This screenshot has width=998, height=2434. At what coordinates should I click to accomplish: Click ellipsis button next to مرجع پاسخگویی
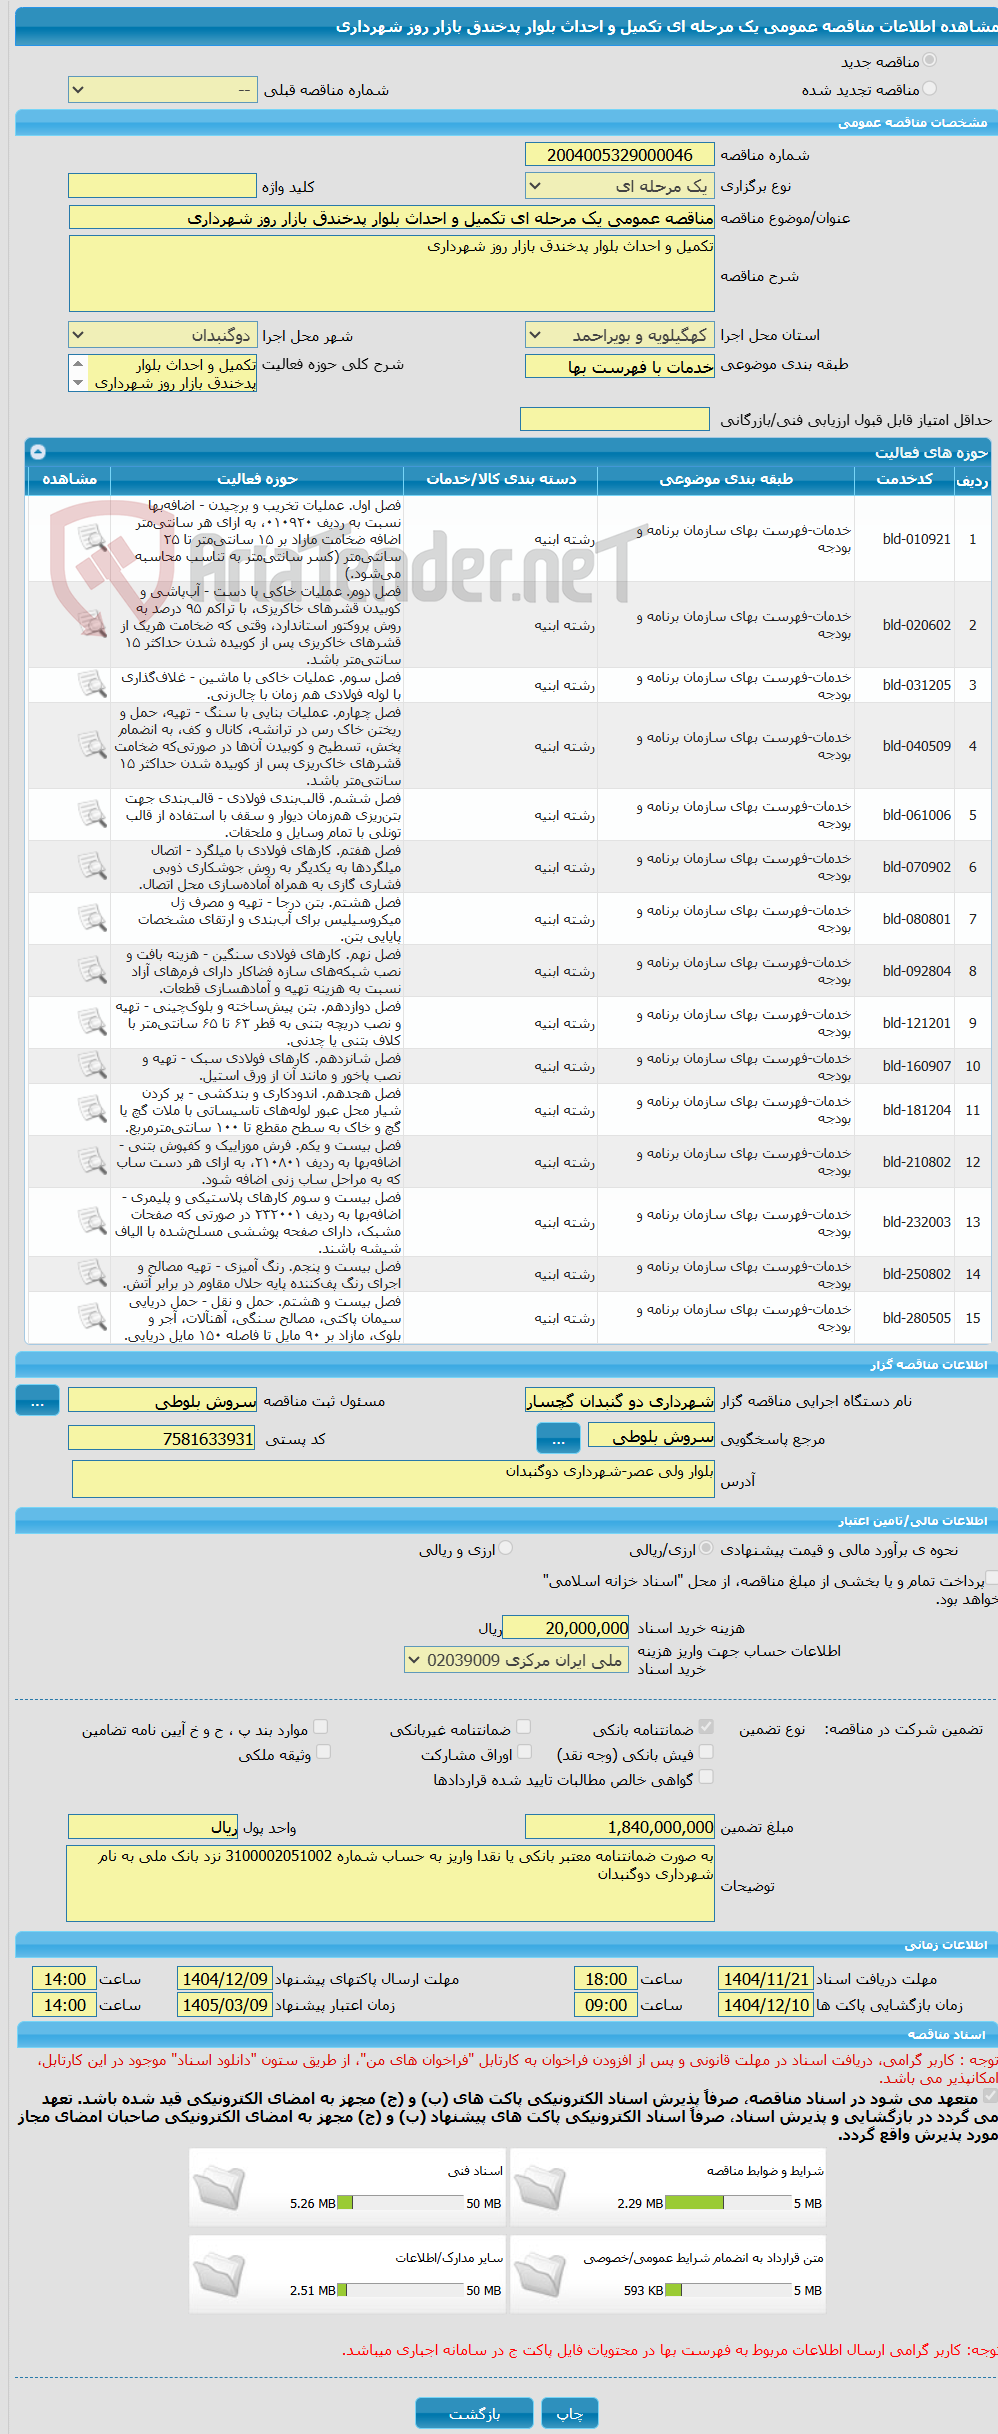point(558,1439)
